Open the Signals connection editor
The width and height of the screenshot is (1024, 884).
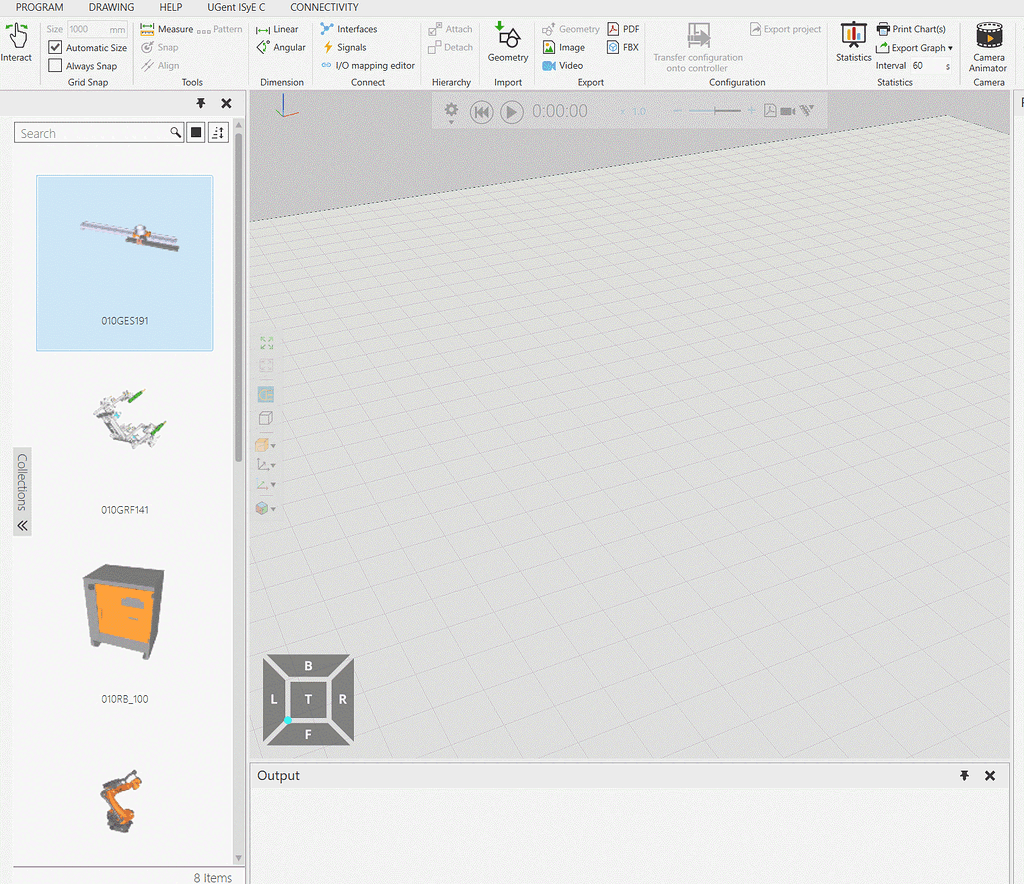tap(345, 47)
